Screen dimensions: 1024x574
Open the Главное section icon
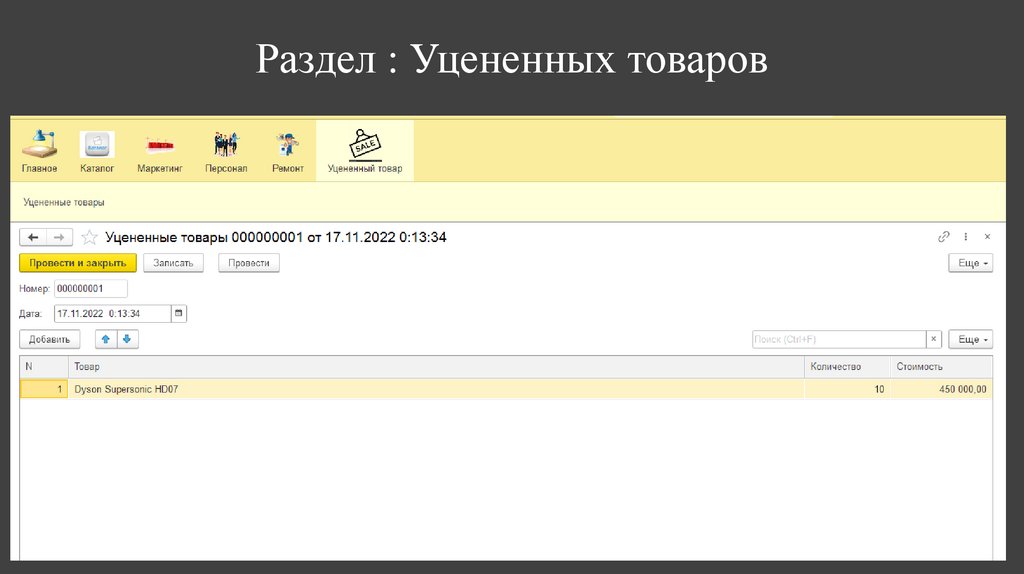point(39,151)
